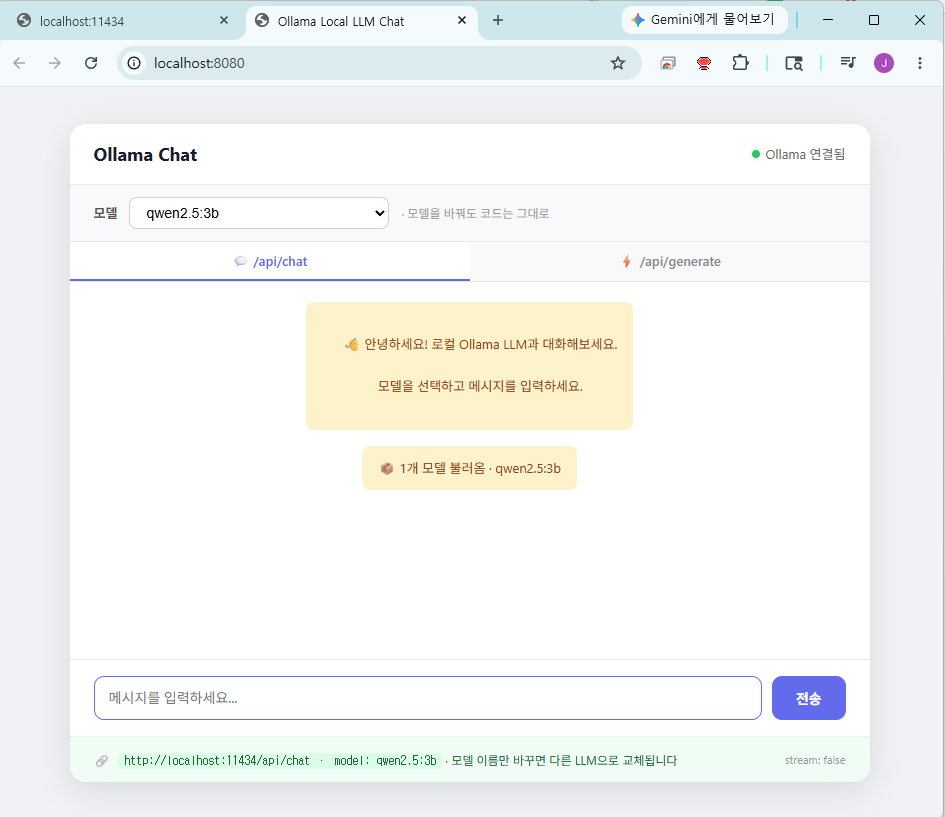Close the localhost:11434 tab

[x=224, y=20]
